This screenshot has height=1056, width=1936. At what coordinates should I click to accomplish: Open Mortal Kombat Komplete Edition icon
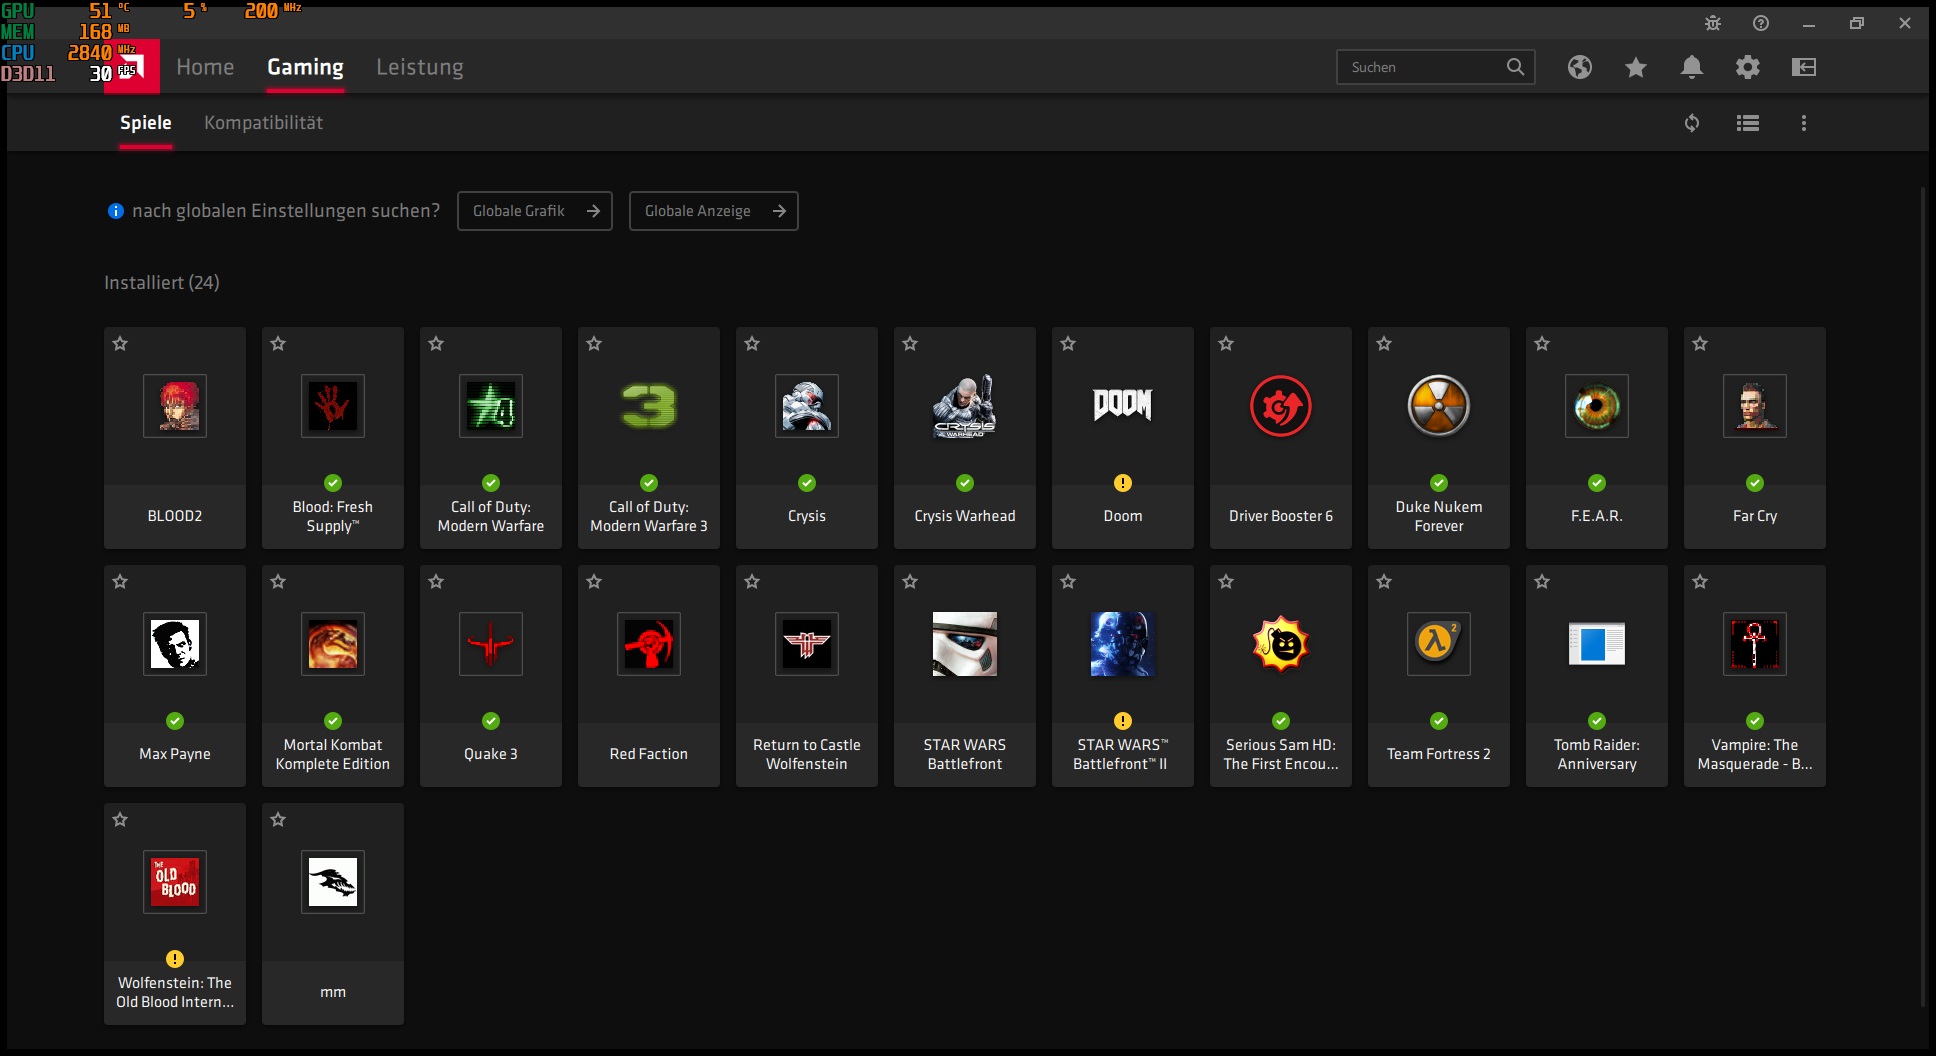point(333,644)
